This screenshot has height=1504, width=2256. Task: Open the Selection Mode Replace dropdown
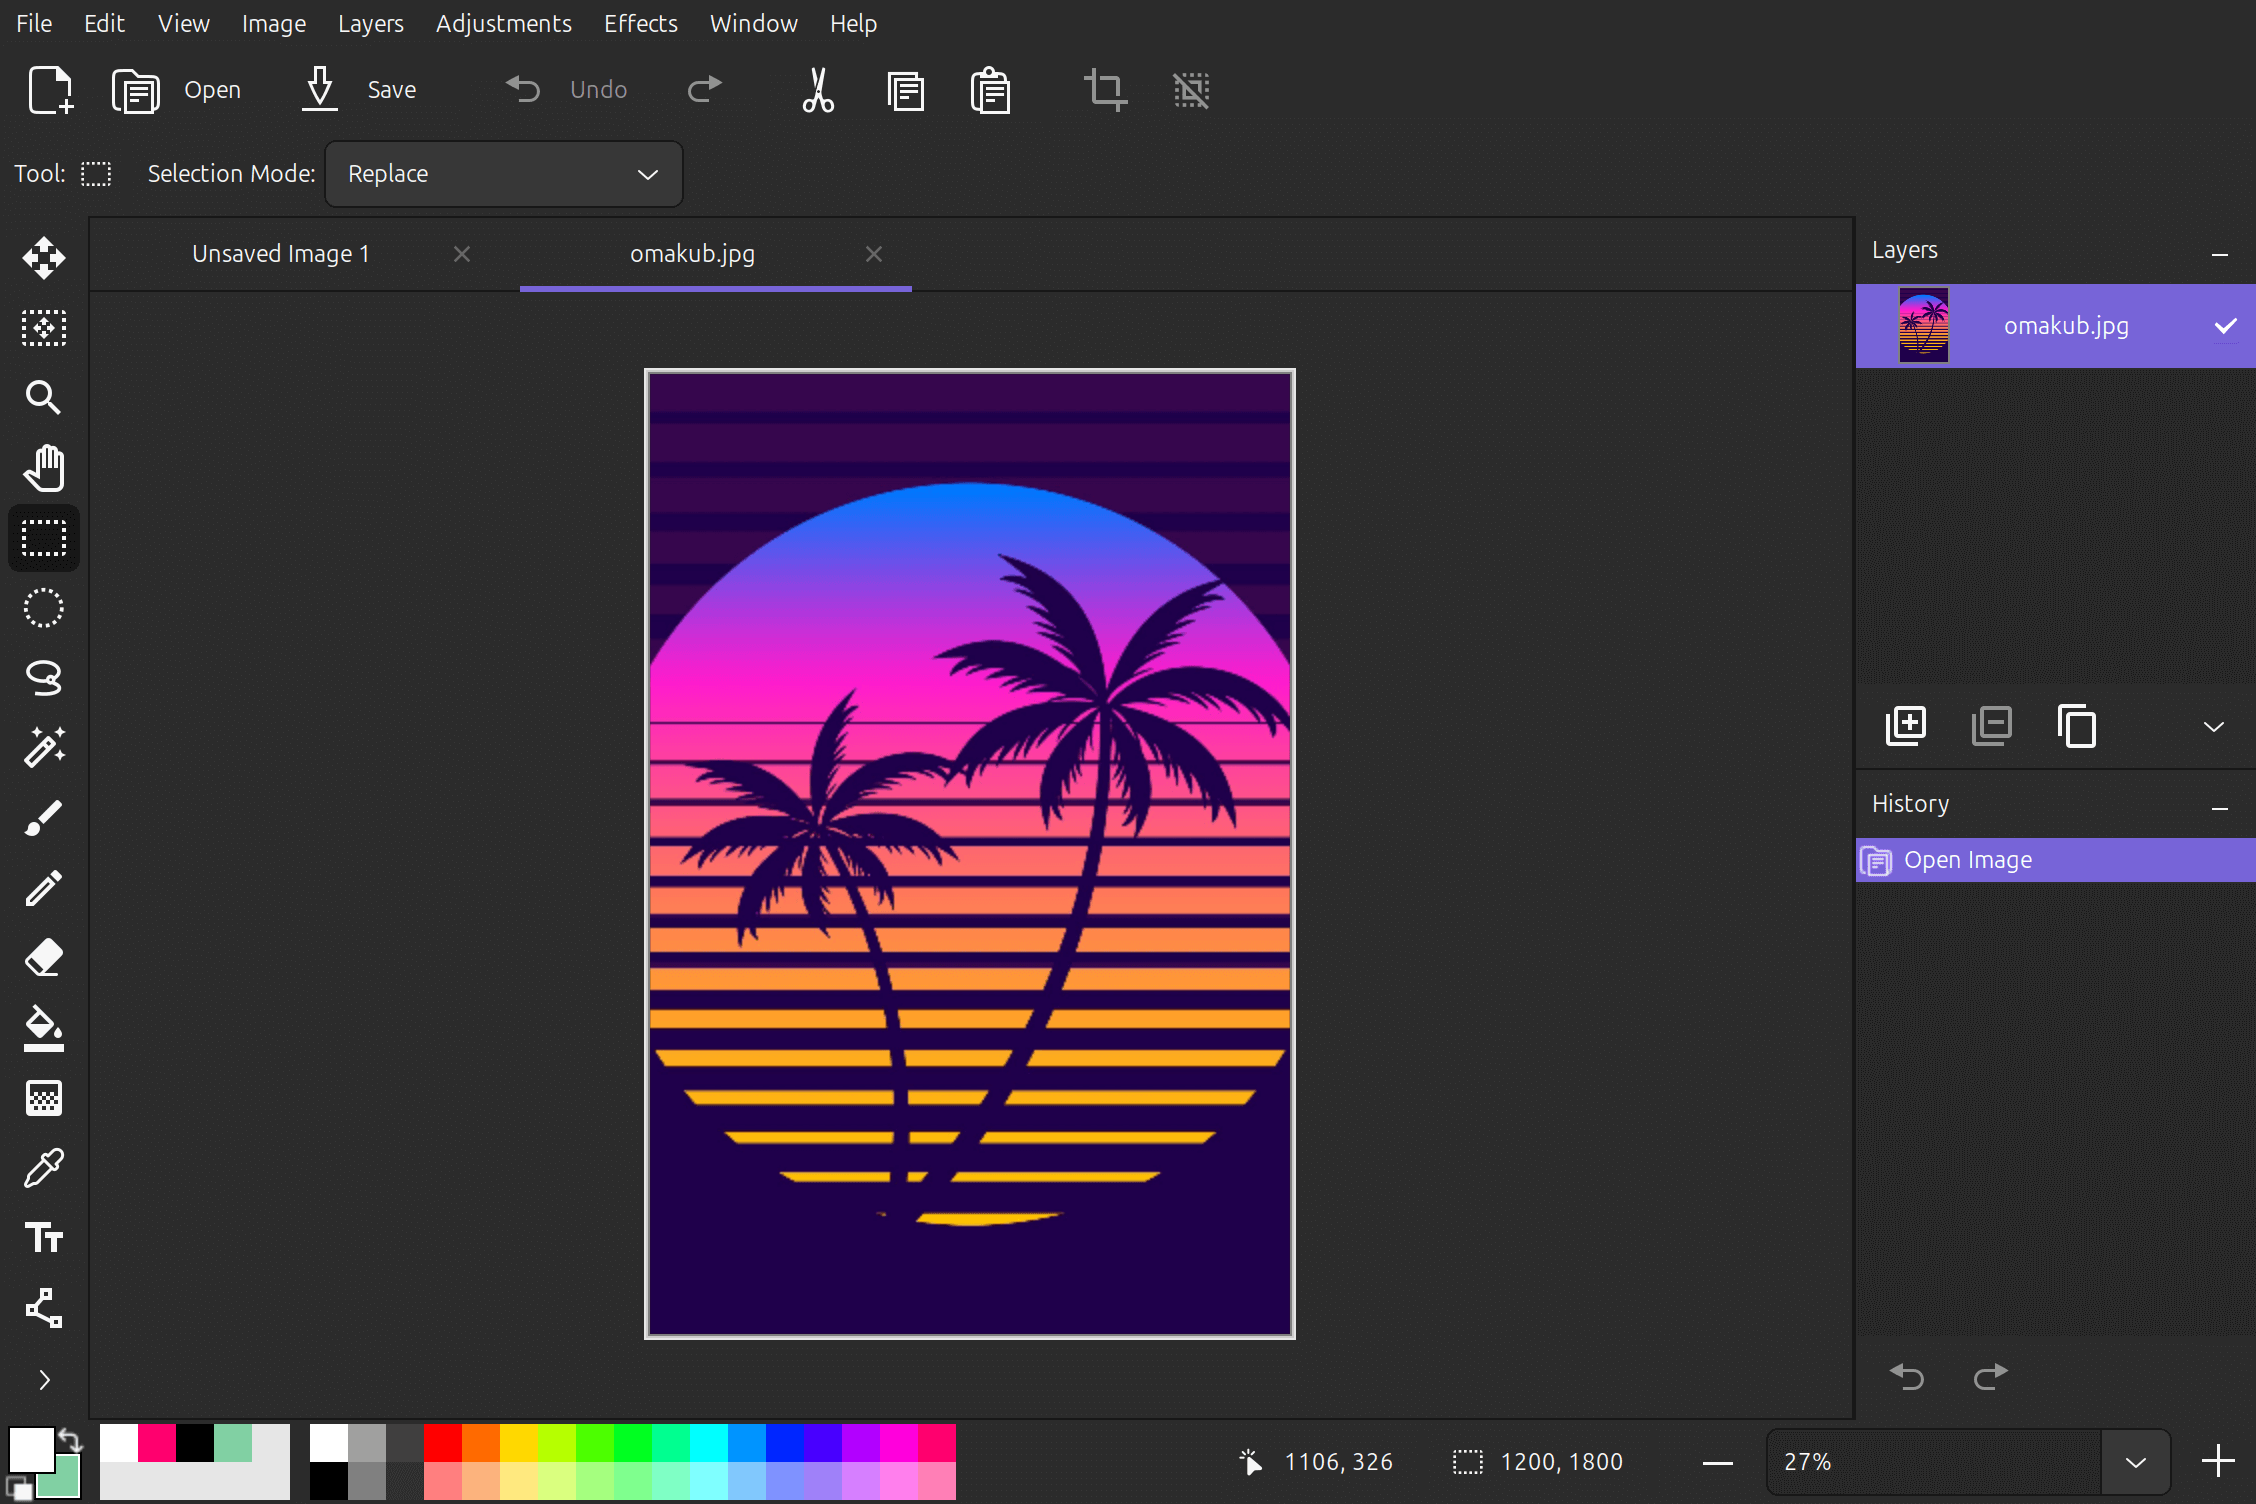pyautogui.click(x=504, y=174)
